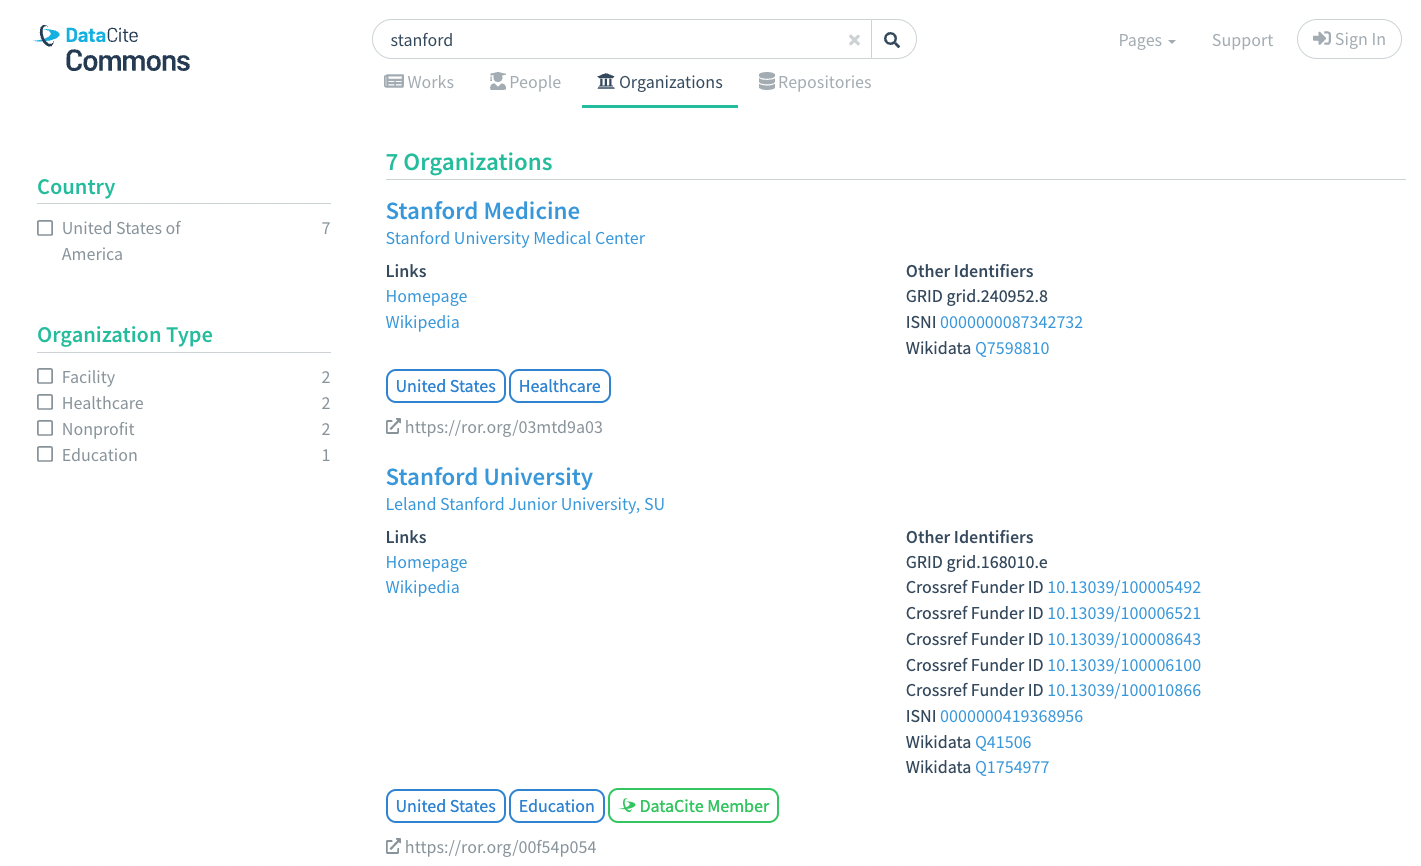Open the Repositories tab
The height and width of the screenshot is (866, 1421).
(x=815, y=82)
